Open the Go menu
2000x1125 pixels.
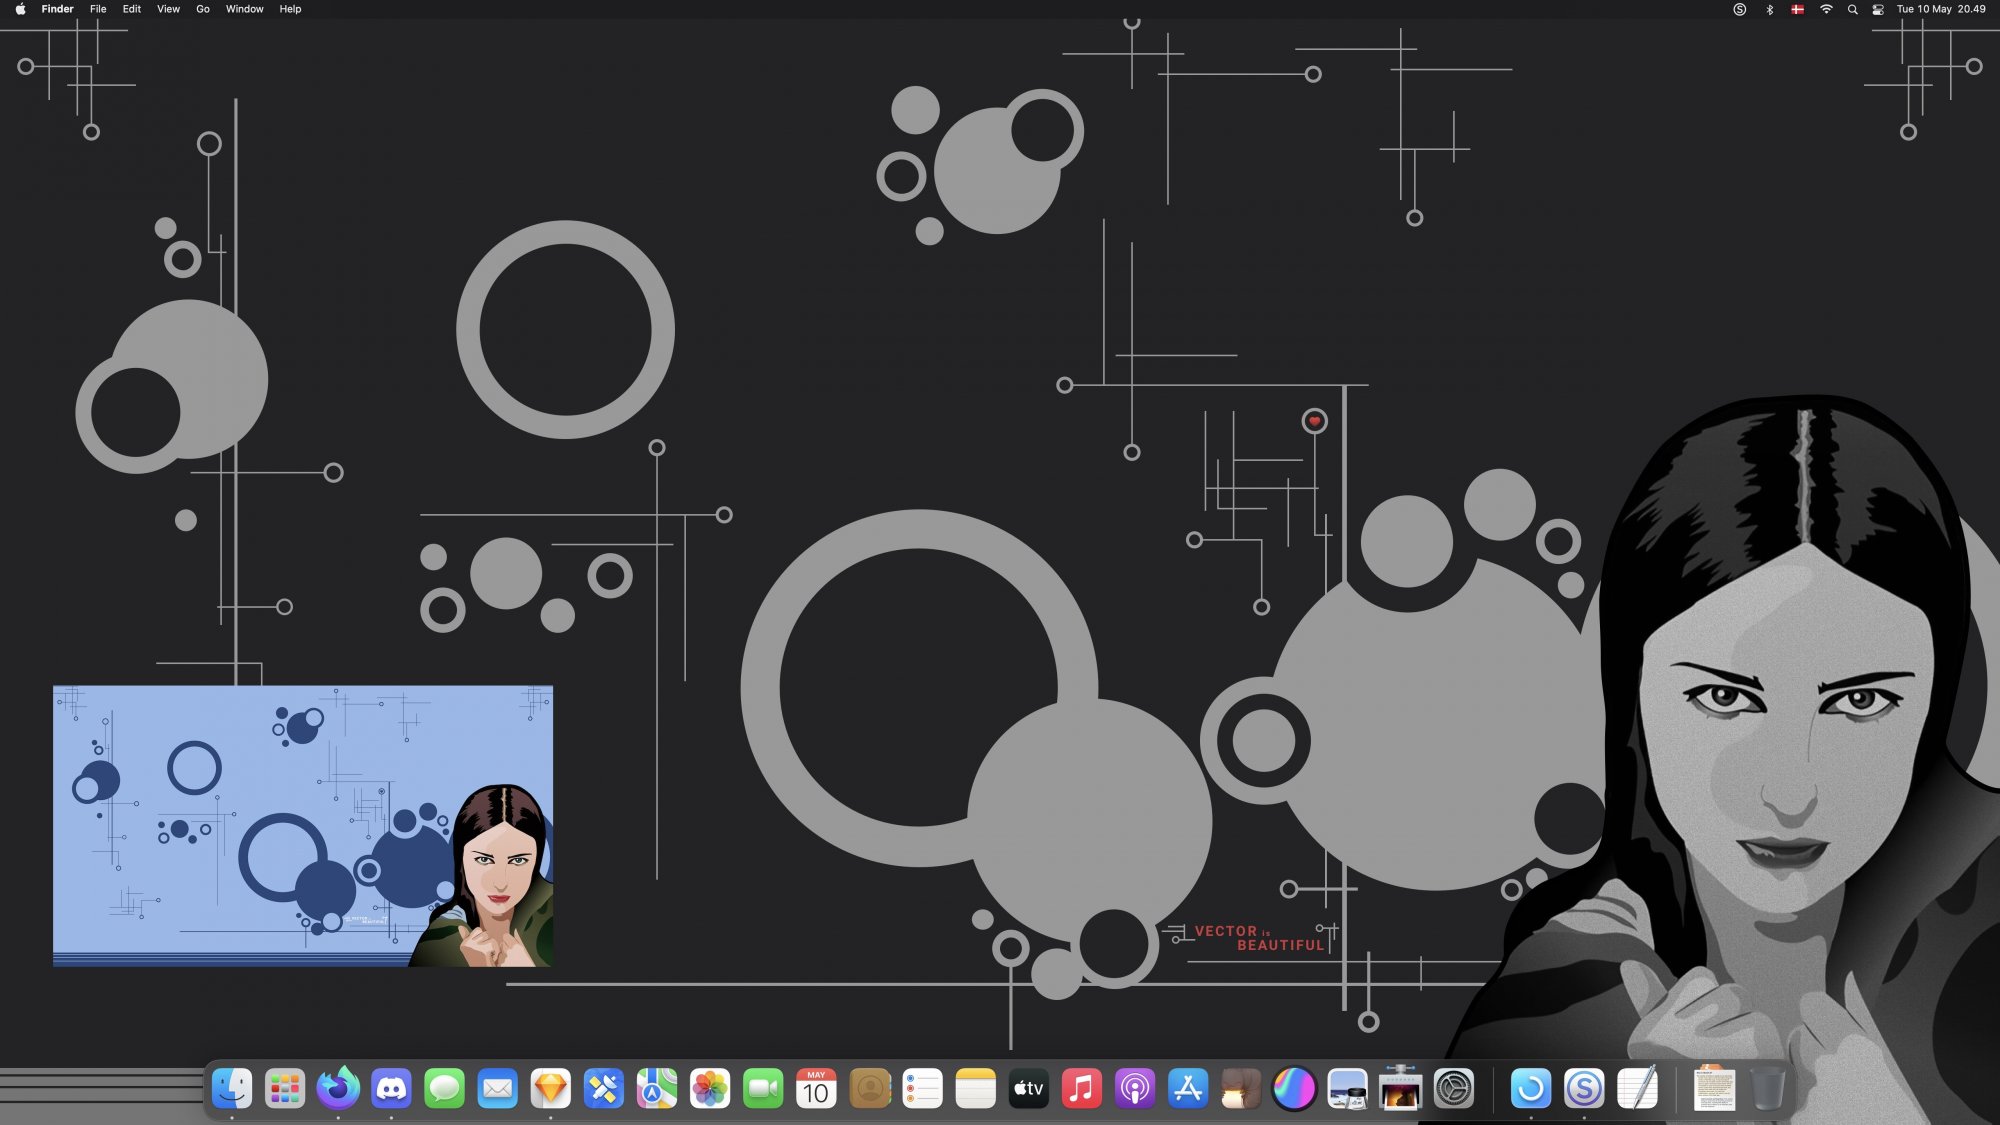click(x=203, y=9)
